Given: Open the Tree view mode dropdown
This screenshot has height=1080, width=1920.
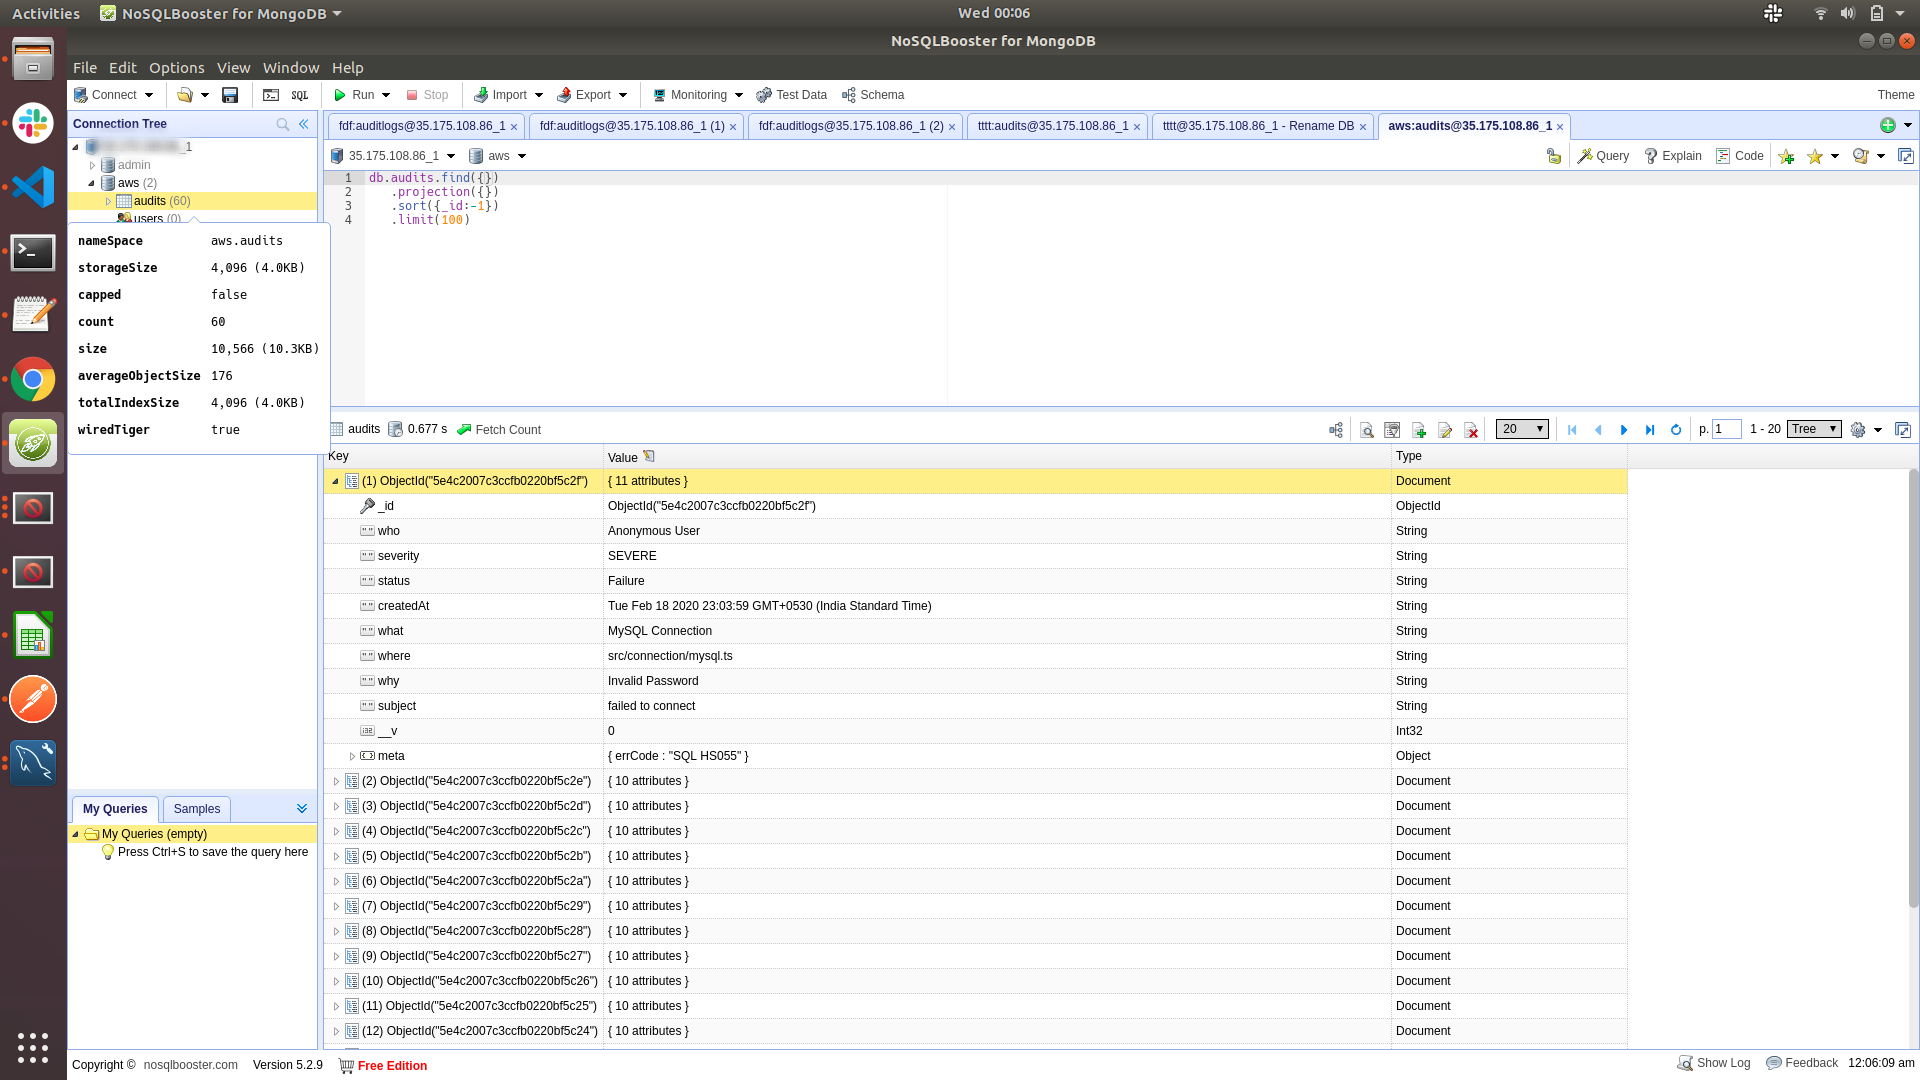Looking at the screenshot, I should [x=1814, y=429].
